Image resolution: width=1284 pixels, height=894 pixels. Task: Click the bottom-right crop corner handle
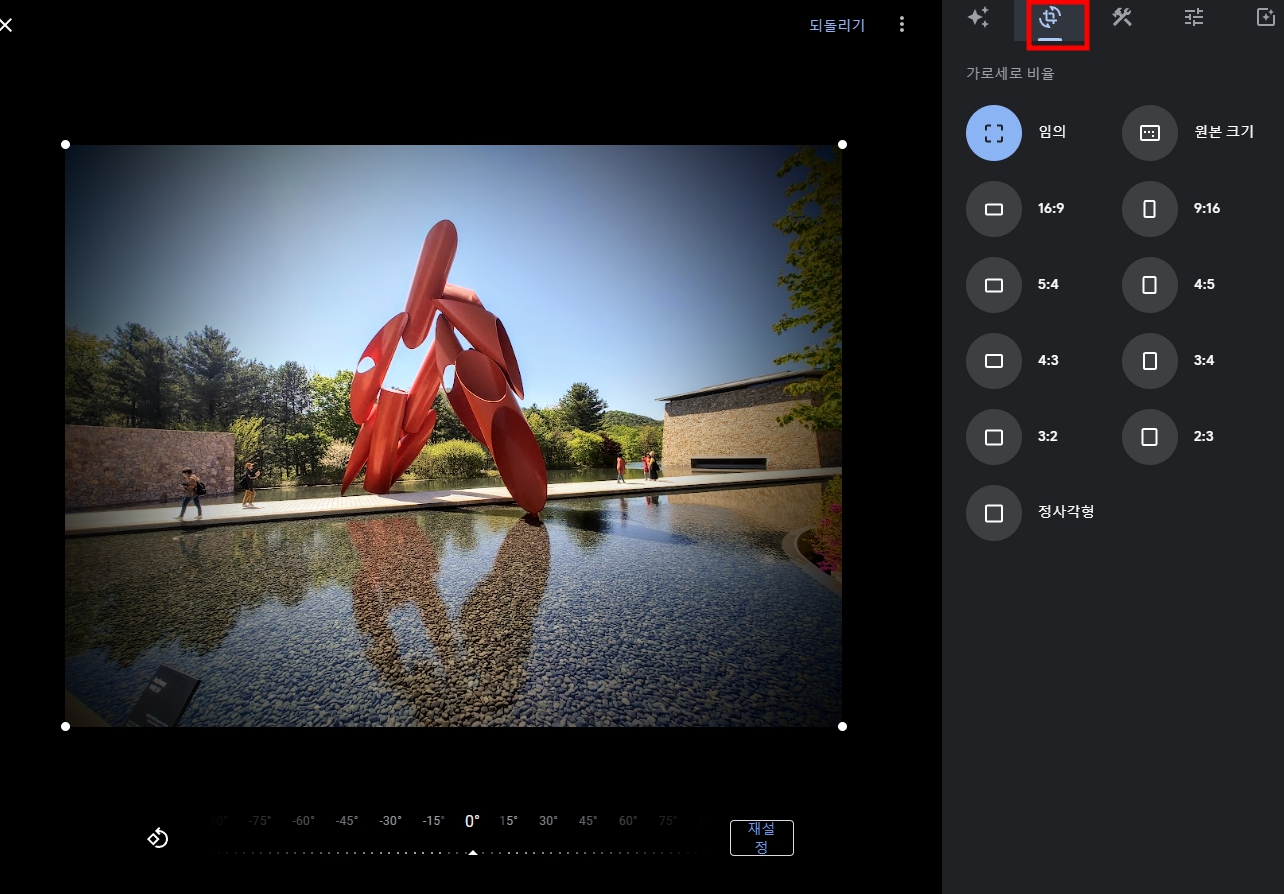842,726
